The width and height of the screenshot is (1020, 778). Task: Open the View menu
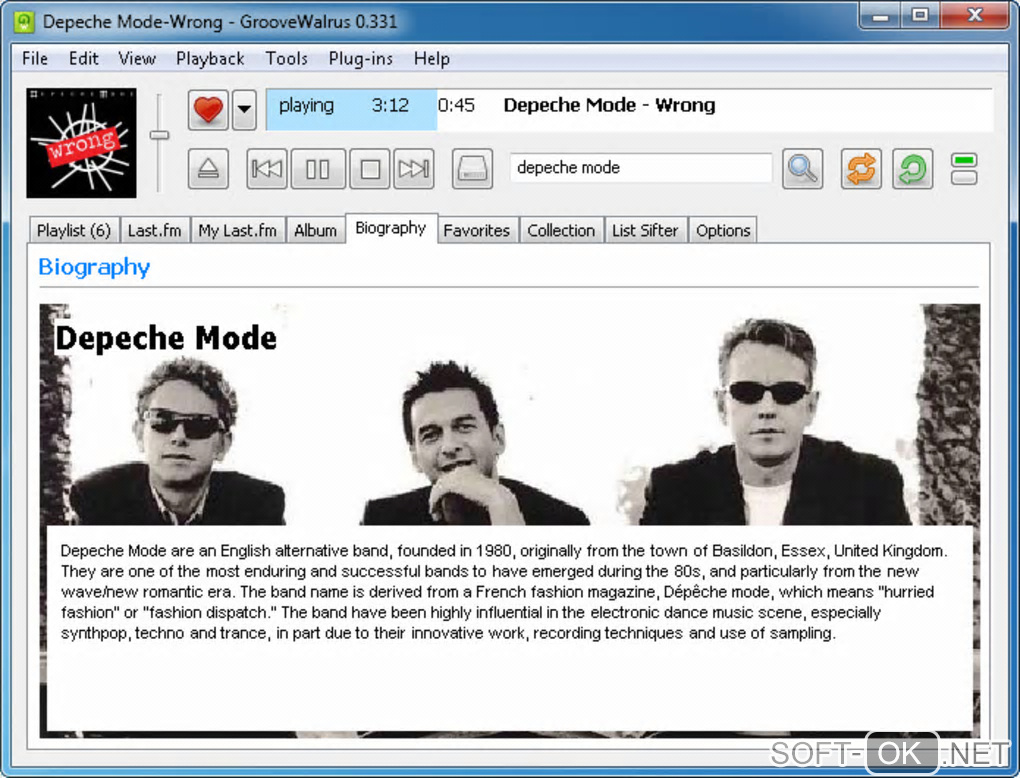pos(137,59)
